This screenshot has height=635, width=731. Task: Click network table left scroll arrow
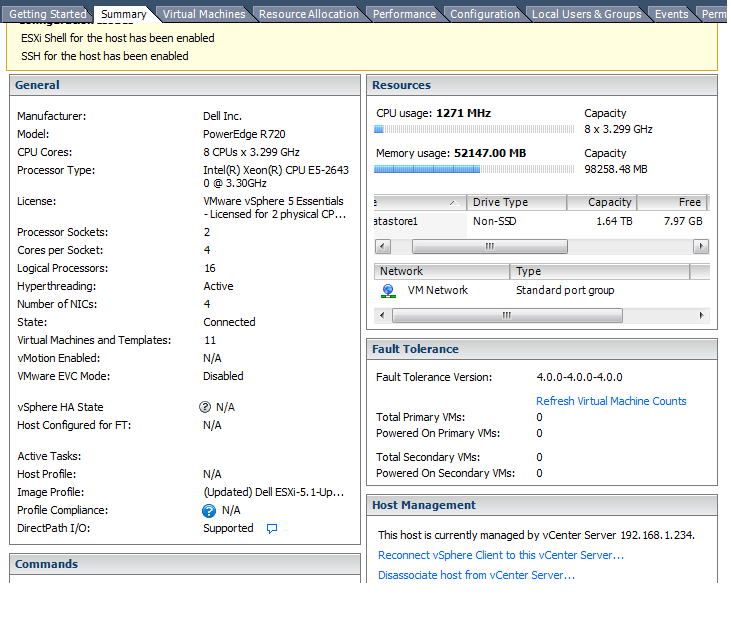[x=382, y=316]
